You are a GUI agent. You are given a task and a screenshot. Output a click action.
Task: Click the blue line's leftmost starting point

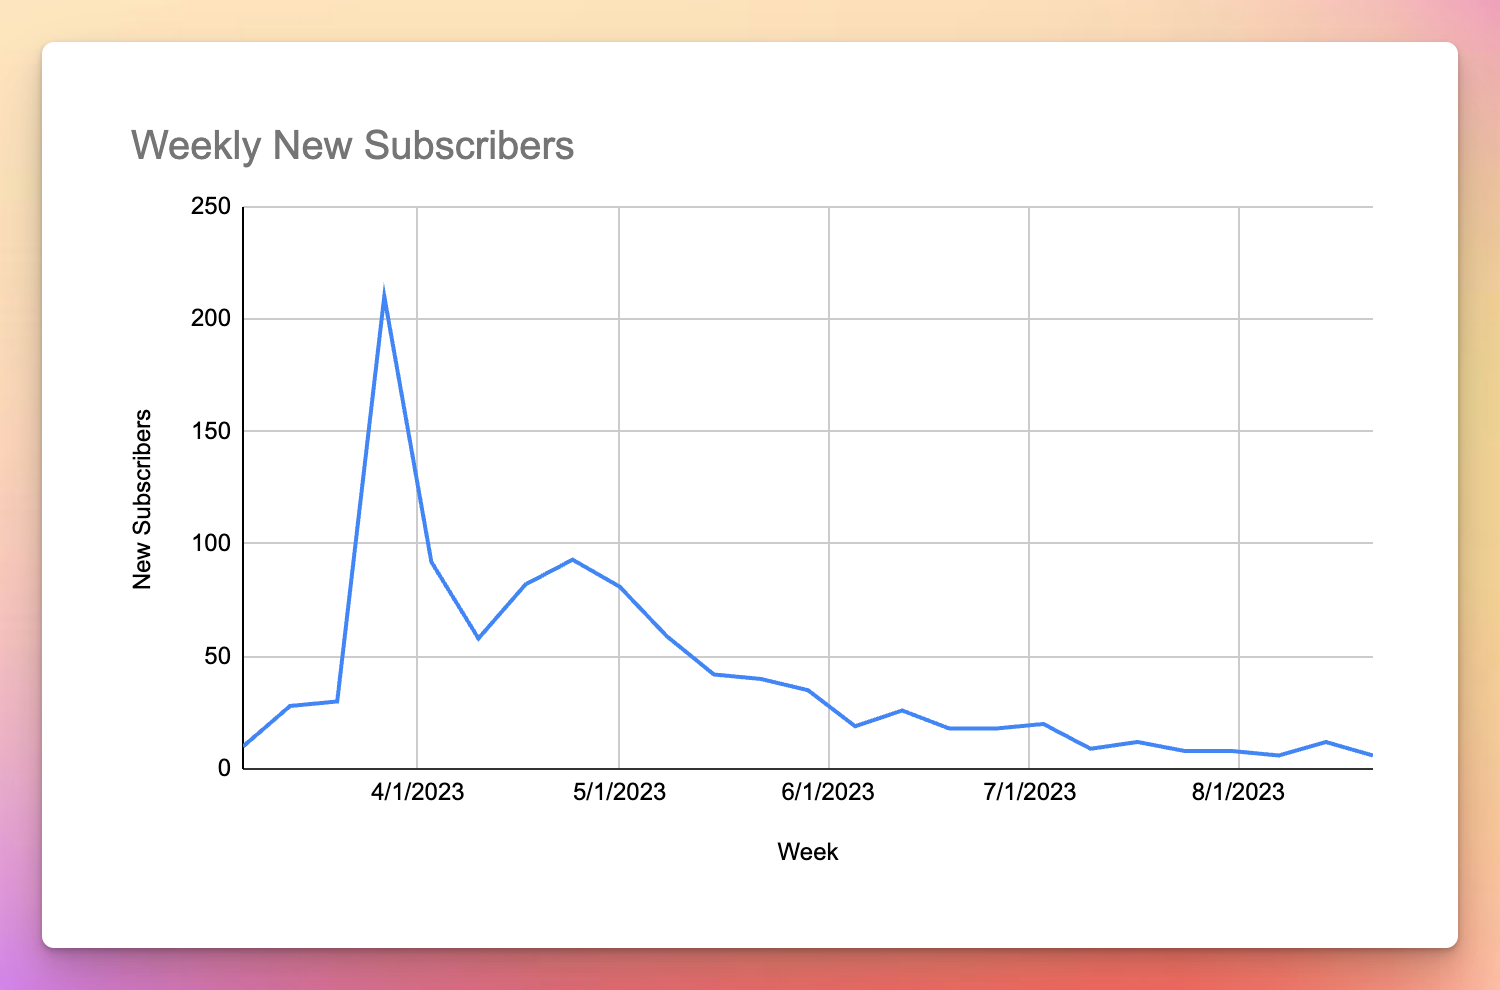[x=245, y=745]
